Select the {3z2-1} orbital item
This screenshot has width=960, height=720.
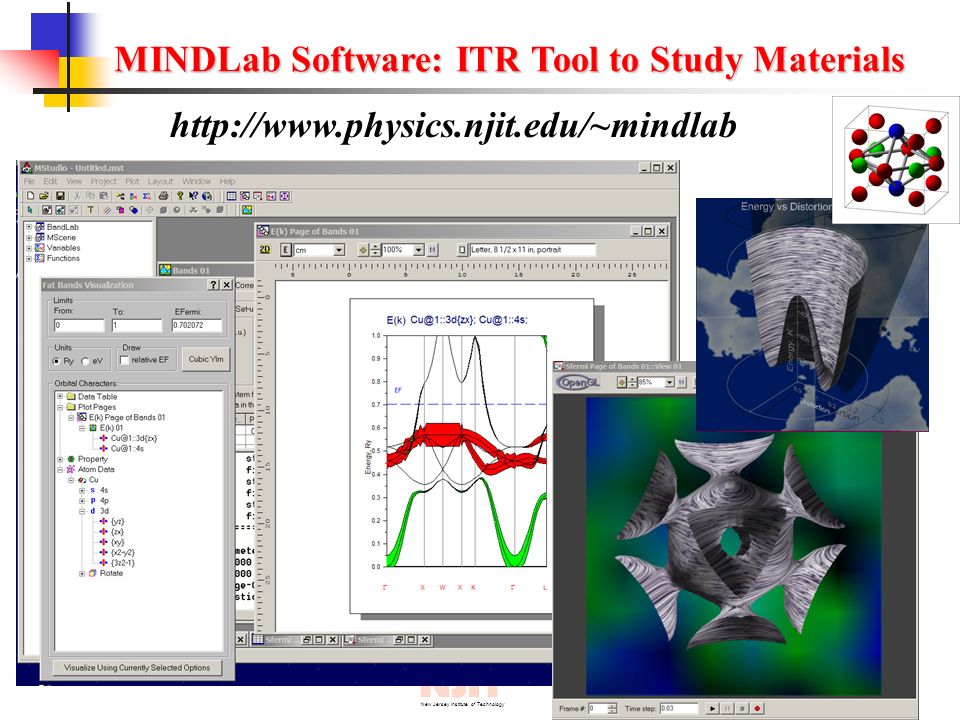tap(122, 563)
